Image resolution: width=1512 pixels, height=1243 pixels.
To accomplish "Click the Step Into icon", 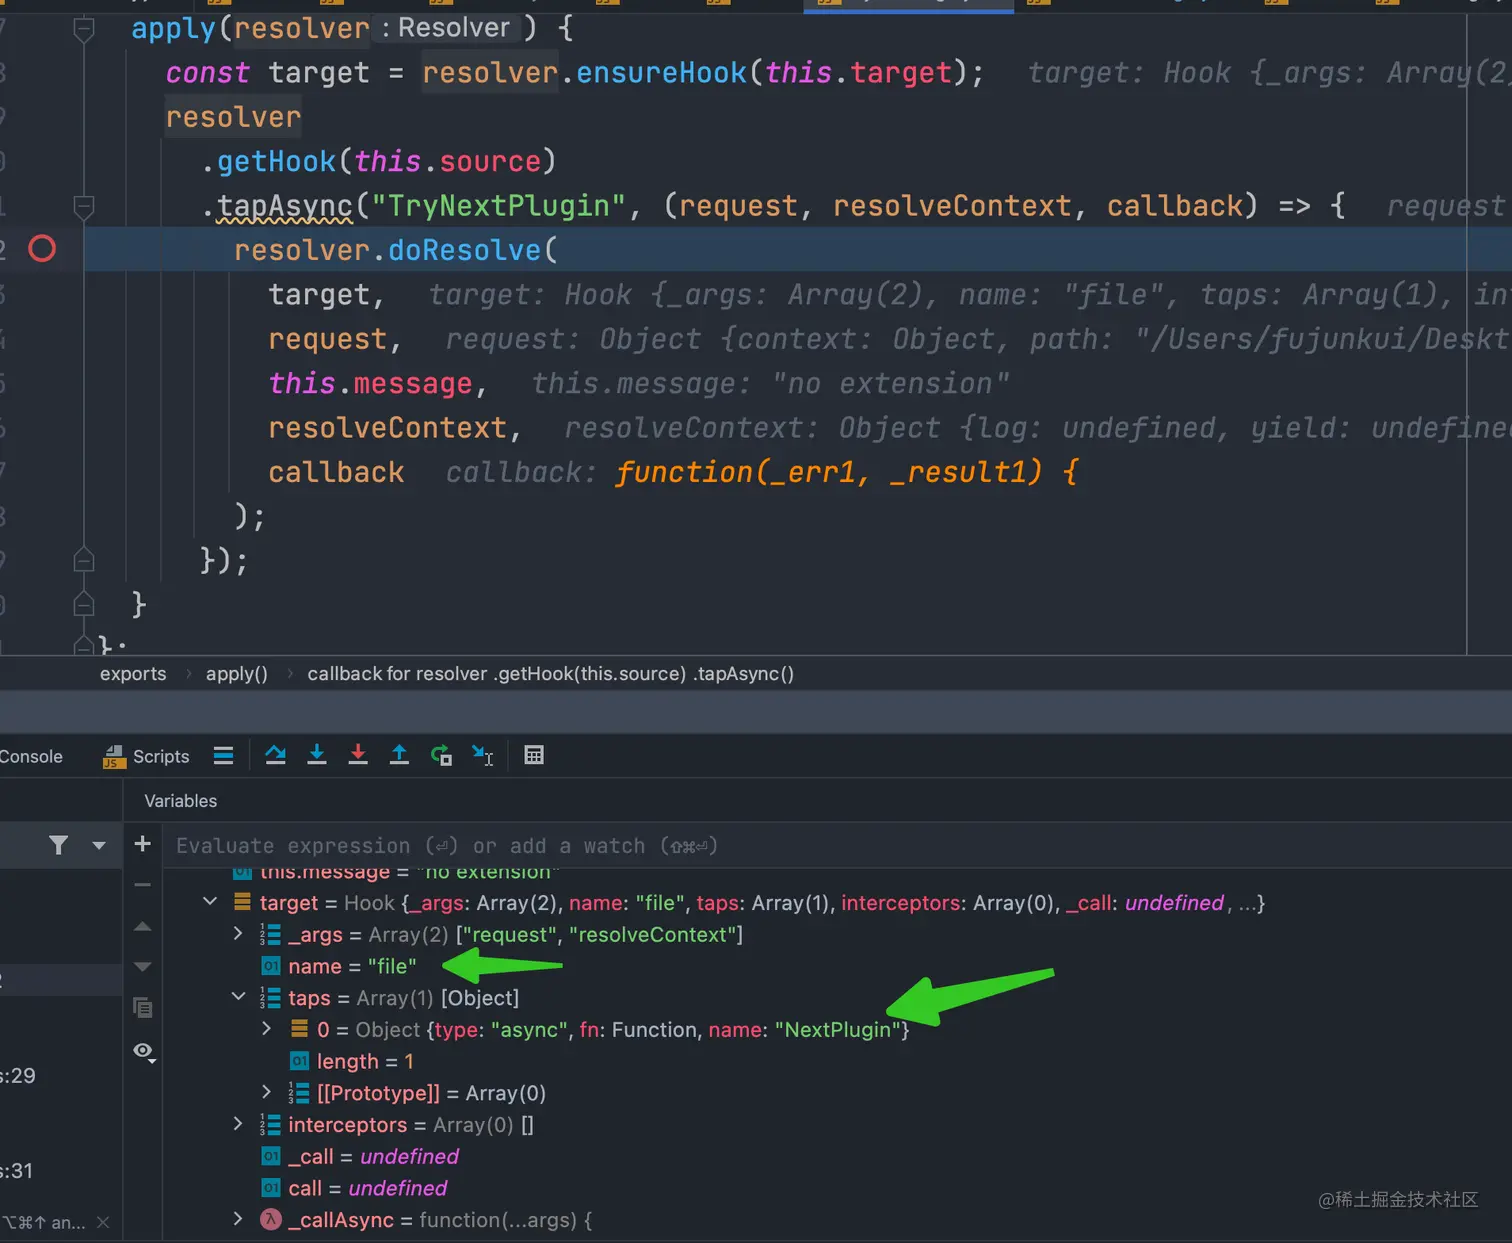I will point(317,755).
